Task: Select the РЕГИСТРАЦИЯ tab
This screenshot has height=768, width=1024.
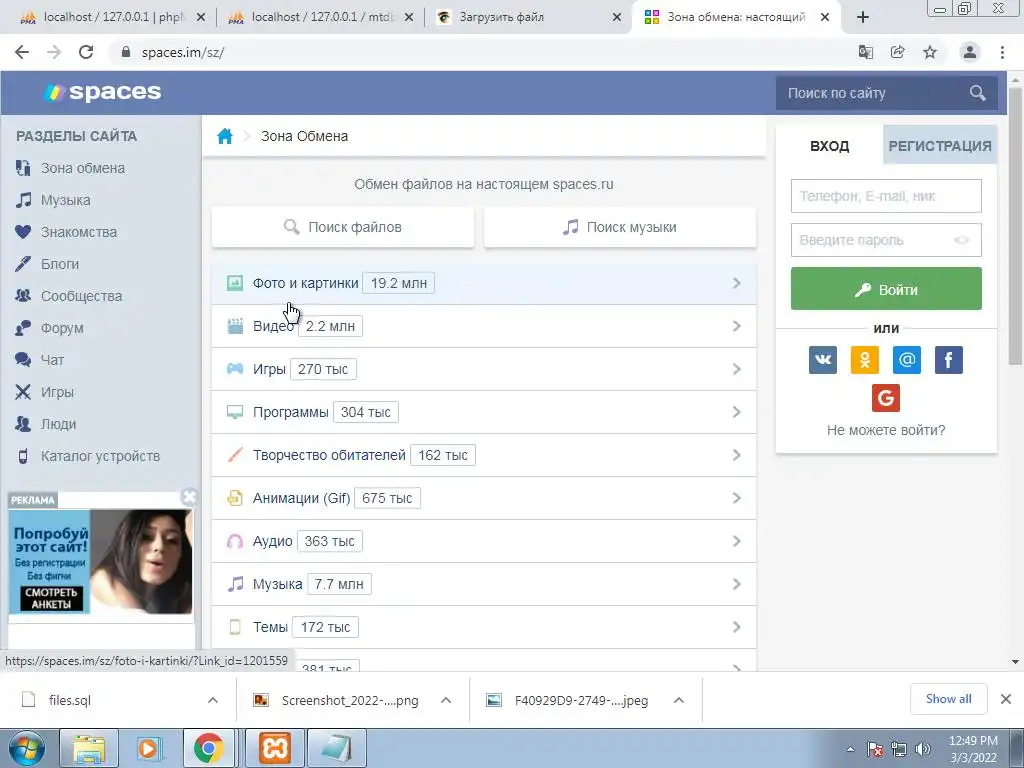Action: (x=940, y=146)
